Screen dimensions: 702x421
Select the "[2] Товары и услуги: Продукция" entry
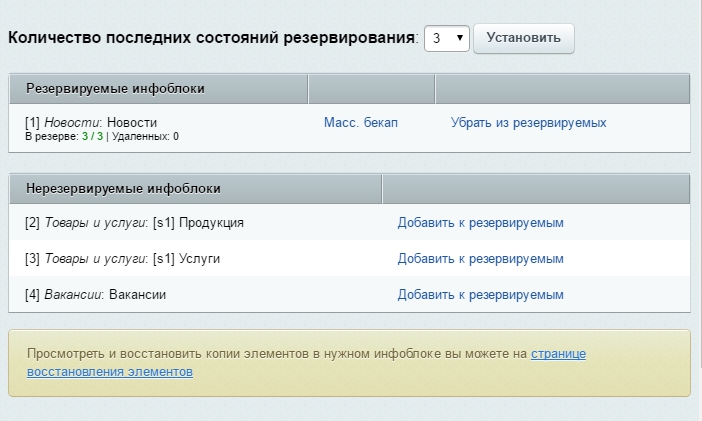point(134,223)
